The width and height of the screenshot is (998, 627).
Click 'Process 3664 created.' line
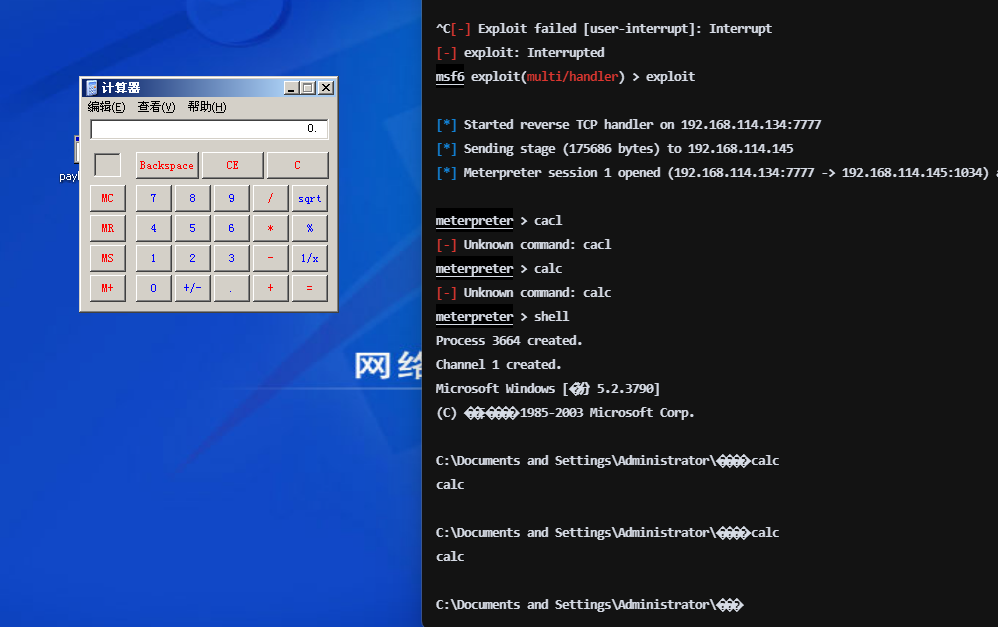coord(509,341)
